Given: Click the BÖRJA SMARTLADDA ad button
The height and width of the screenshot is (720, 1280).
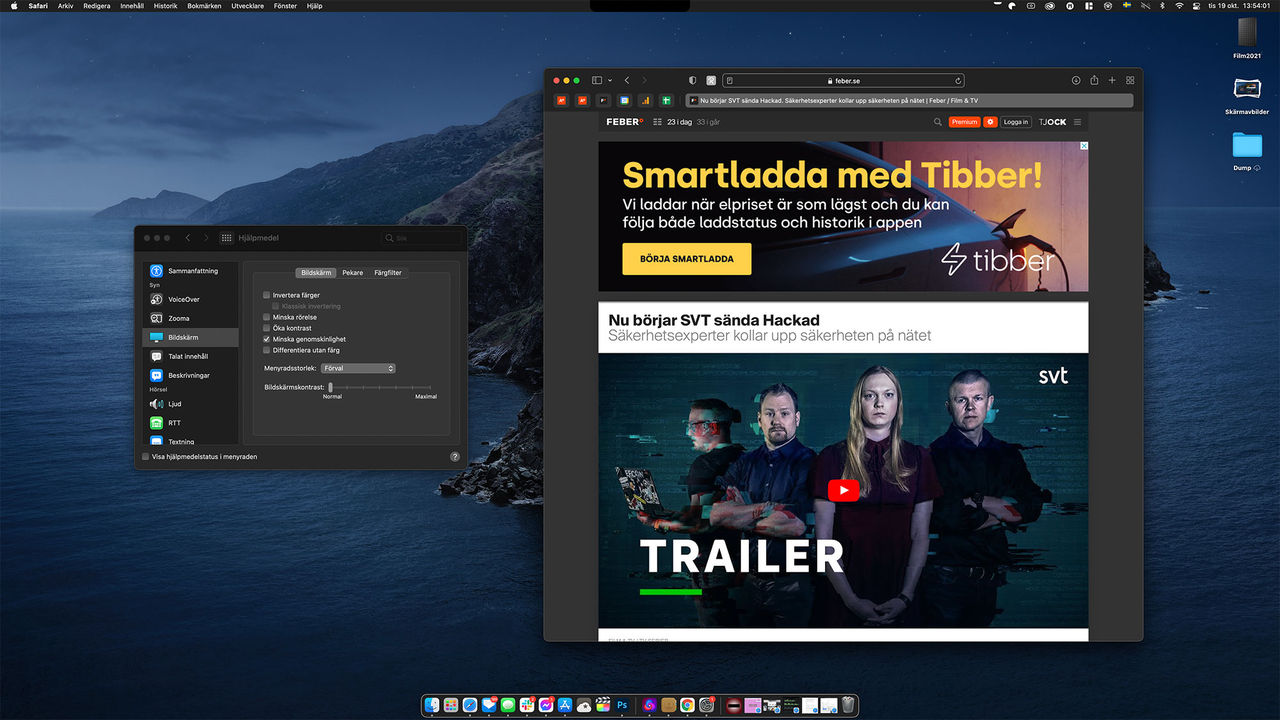Looking at the screenshot, I should 687,259.
